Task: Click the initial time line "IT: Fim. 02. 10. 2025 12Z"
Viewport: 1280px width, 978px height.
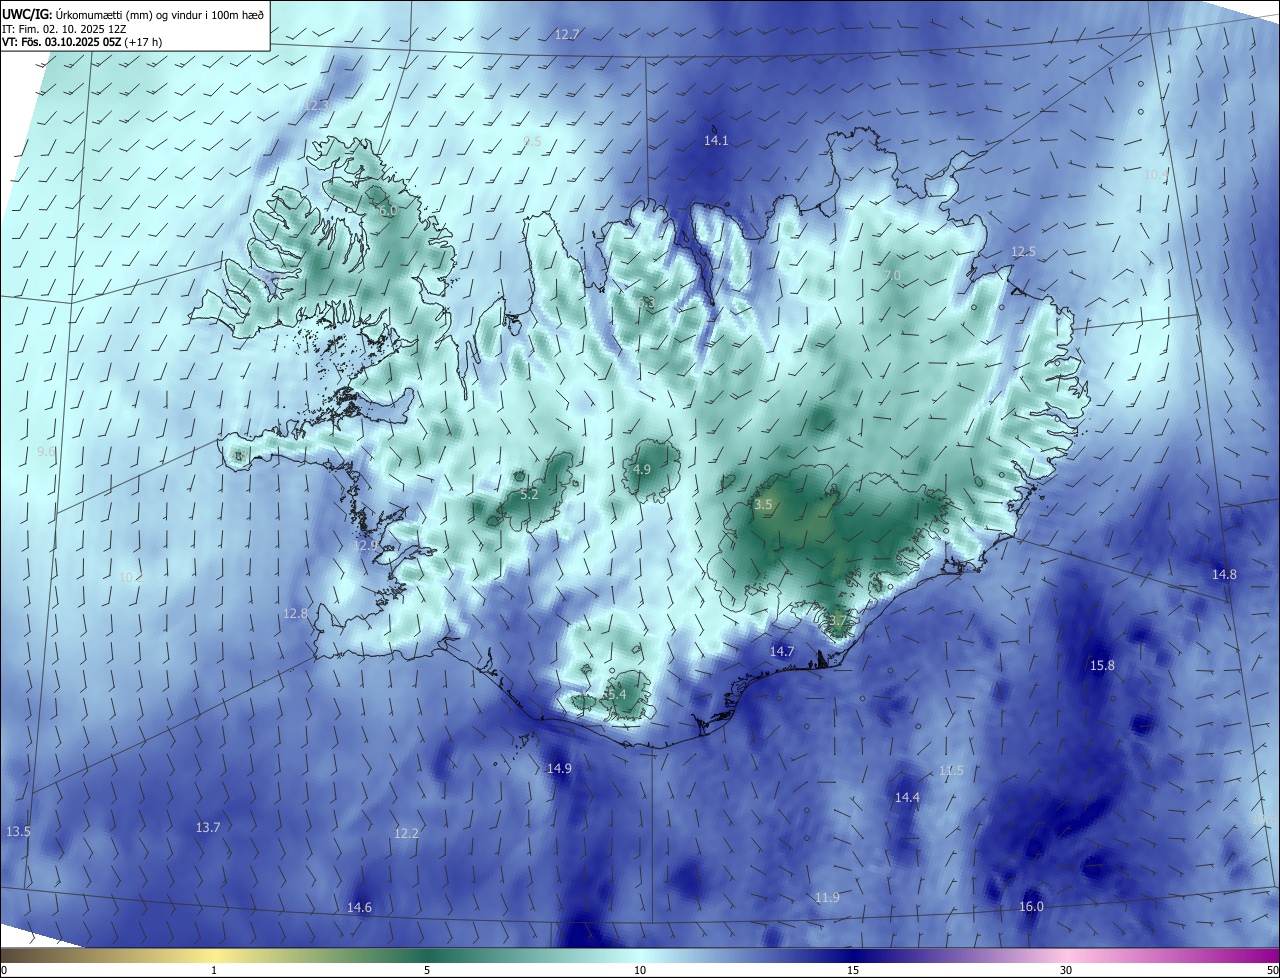Action: 65,29
